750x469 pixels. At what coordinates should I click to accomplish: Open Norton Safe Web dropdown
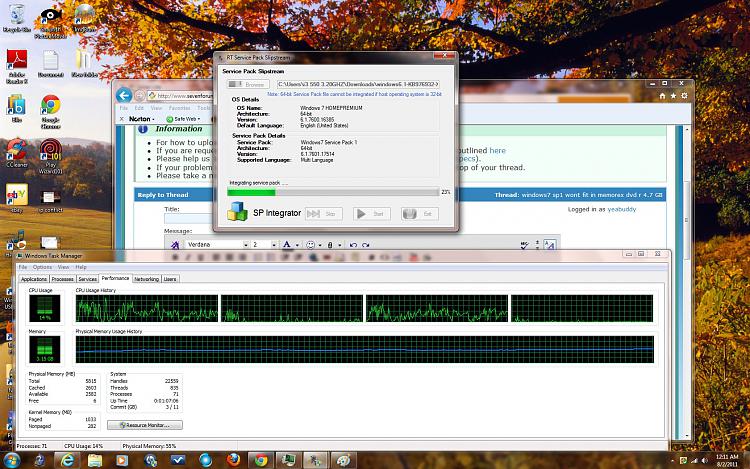pos(183,119)
